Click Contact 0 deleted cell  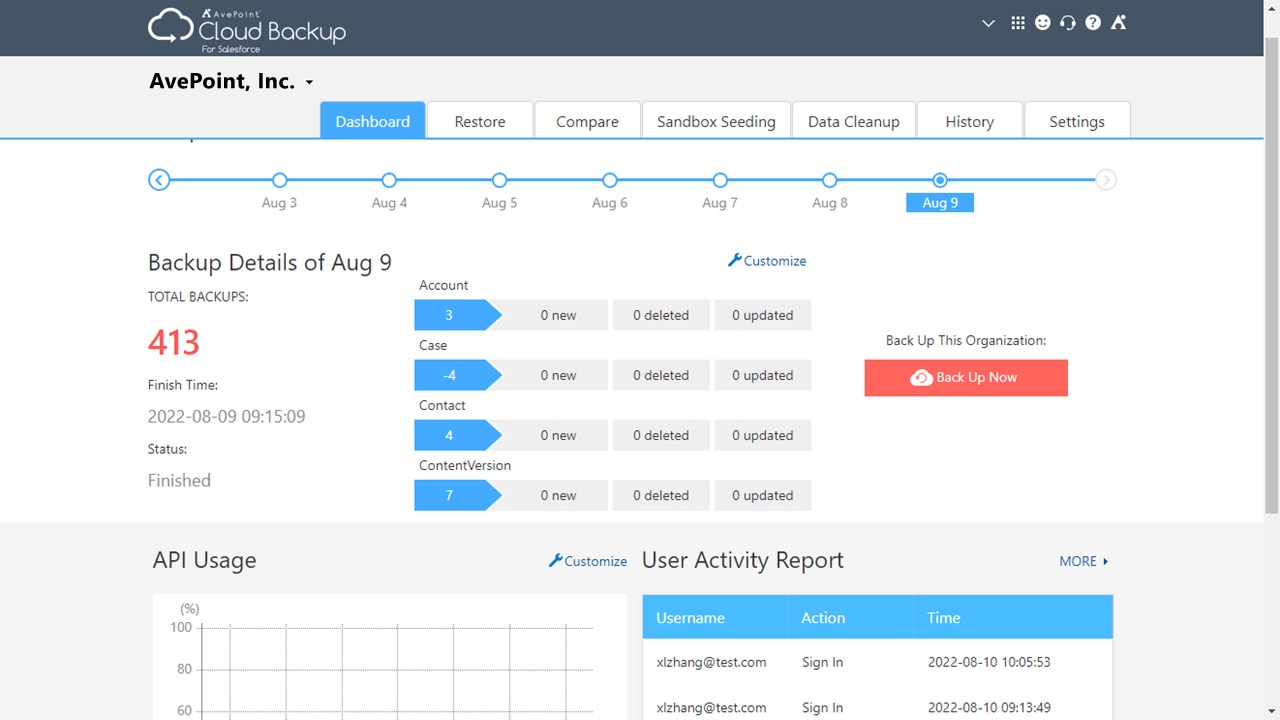click(661, 435)
